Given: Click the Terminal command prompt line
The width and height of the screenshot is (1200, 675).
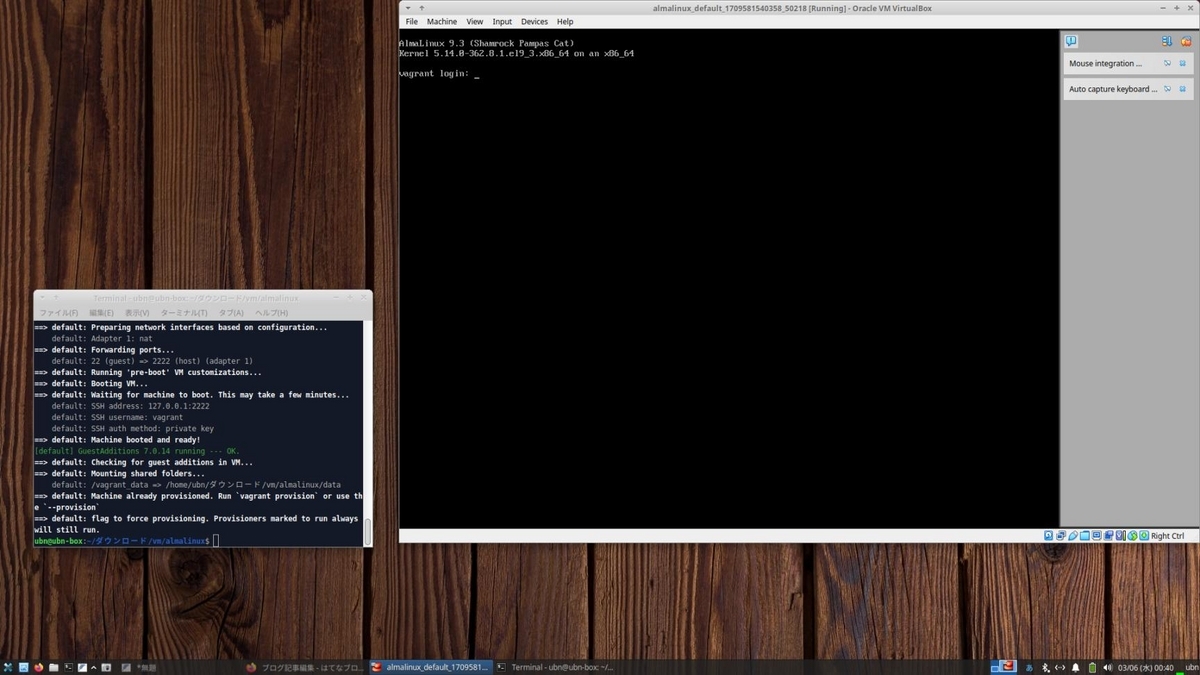Looking at the screenshot, I should coord(198,541).
